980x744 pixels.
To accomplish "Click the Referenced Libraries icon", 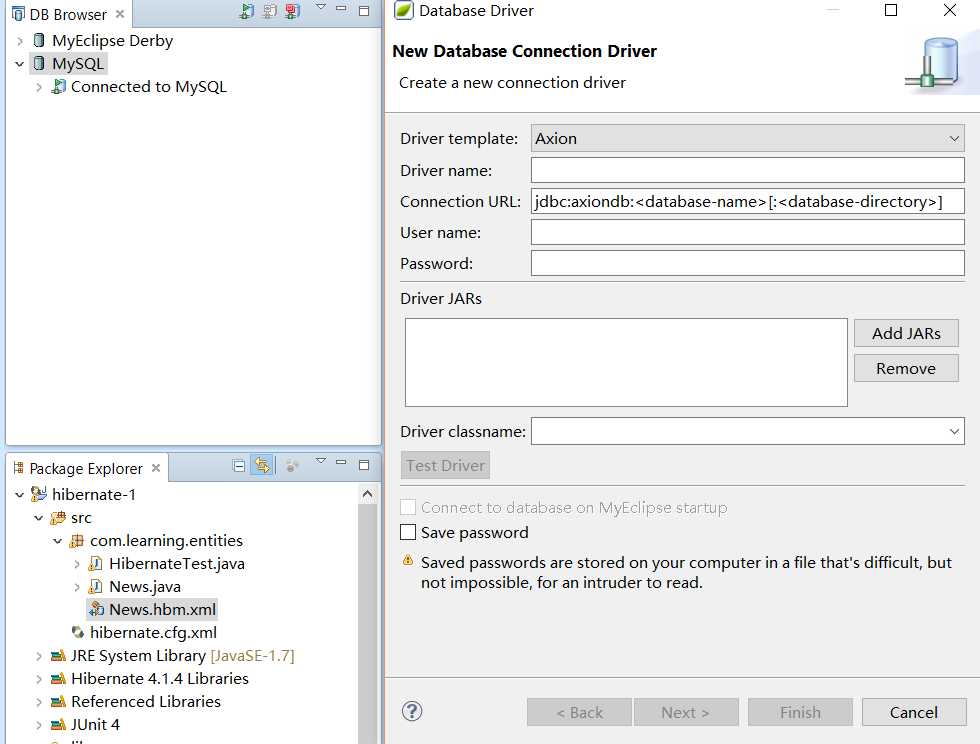I will click(58, 701).
